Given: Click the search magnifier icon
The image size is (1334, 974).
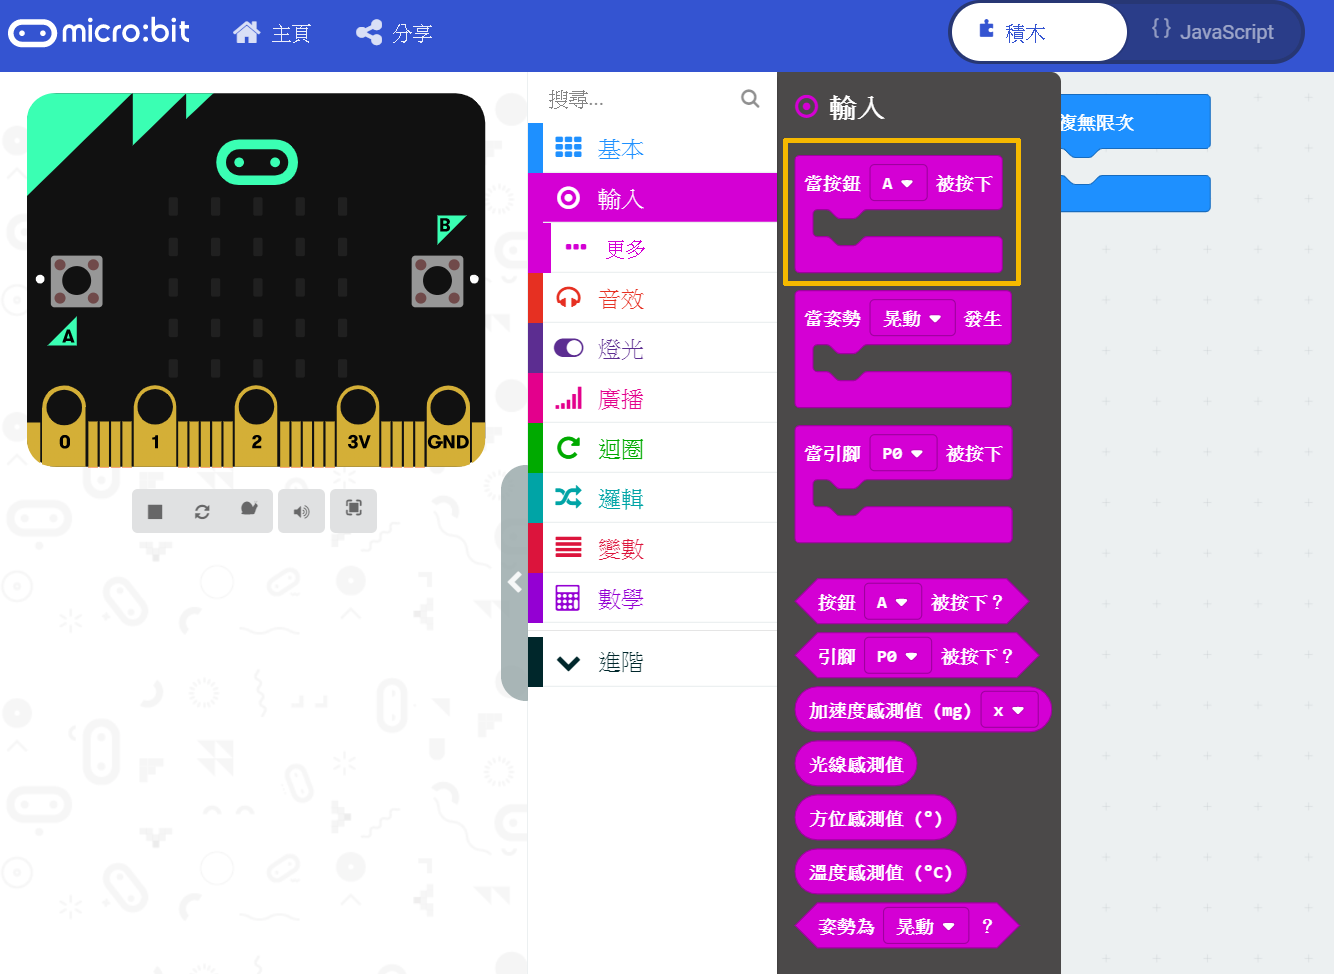Looking at the screenshot, I should click(750, 98).
